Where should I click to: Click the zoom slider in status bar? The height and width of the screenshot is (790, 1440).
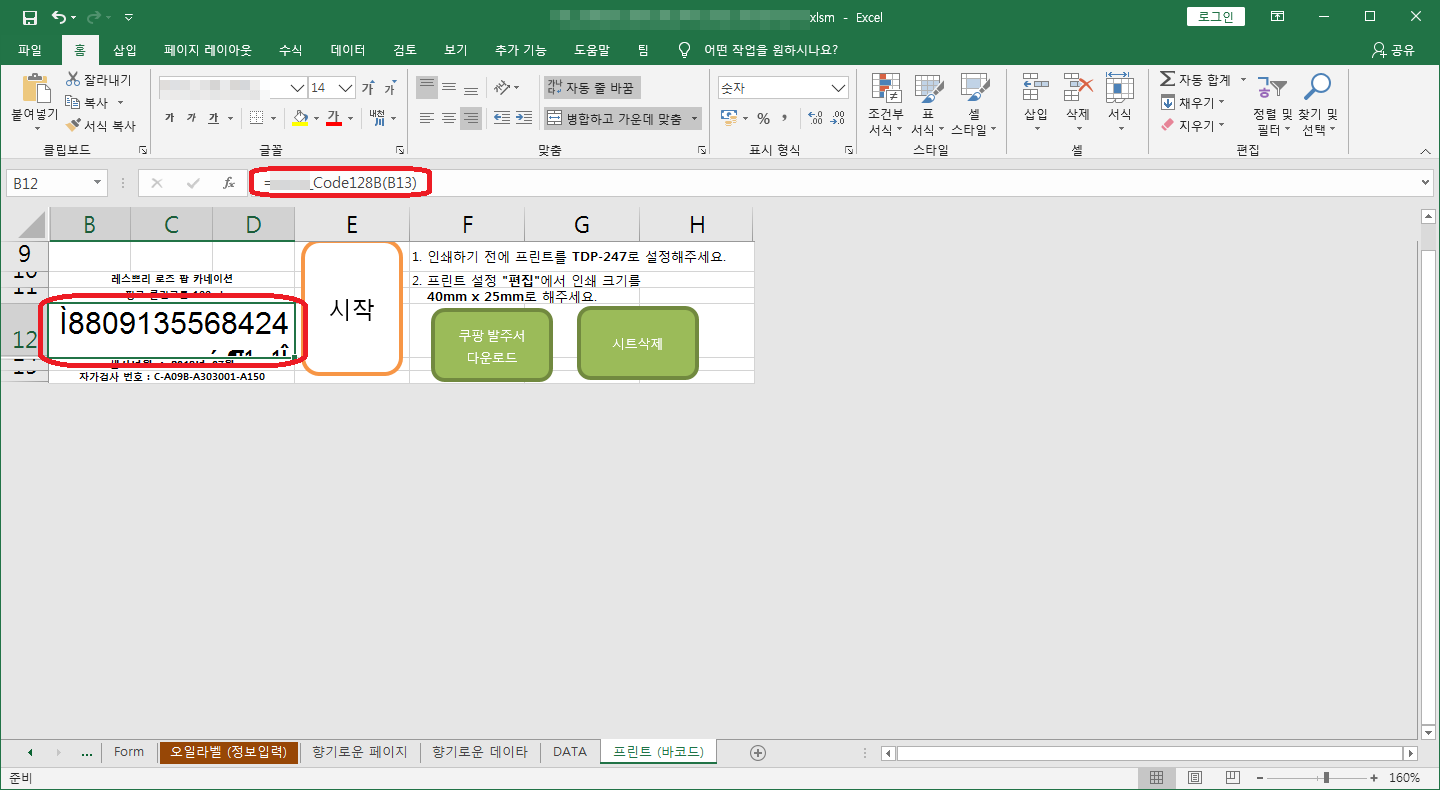click(x=1325, y=778)
